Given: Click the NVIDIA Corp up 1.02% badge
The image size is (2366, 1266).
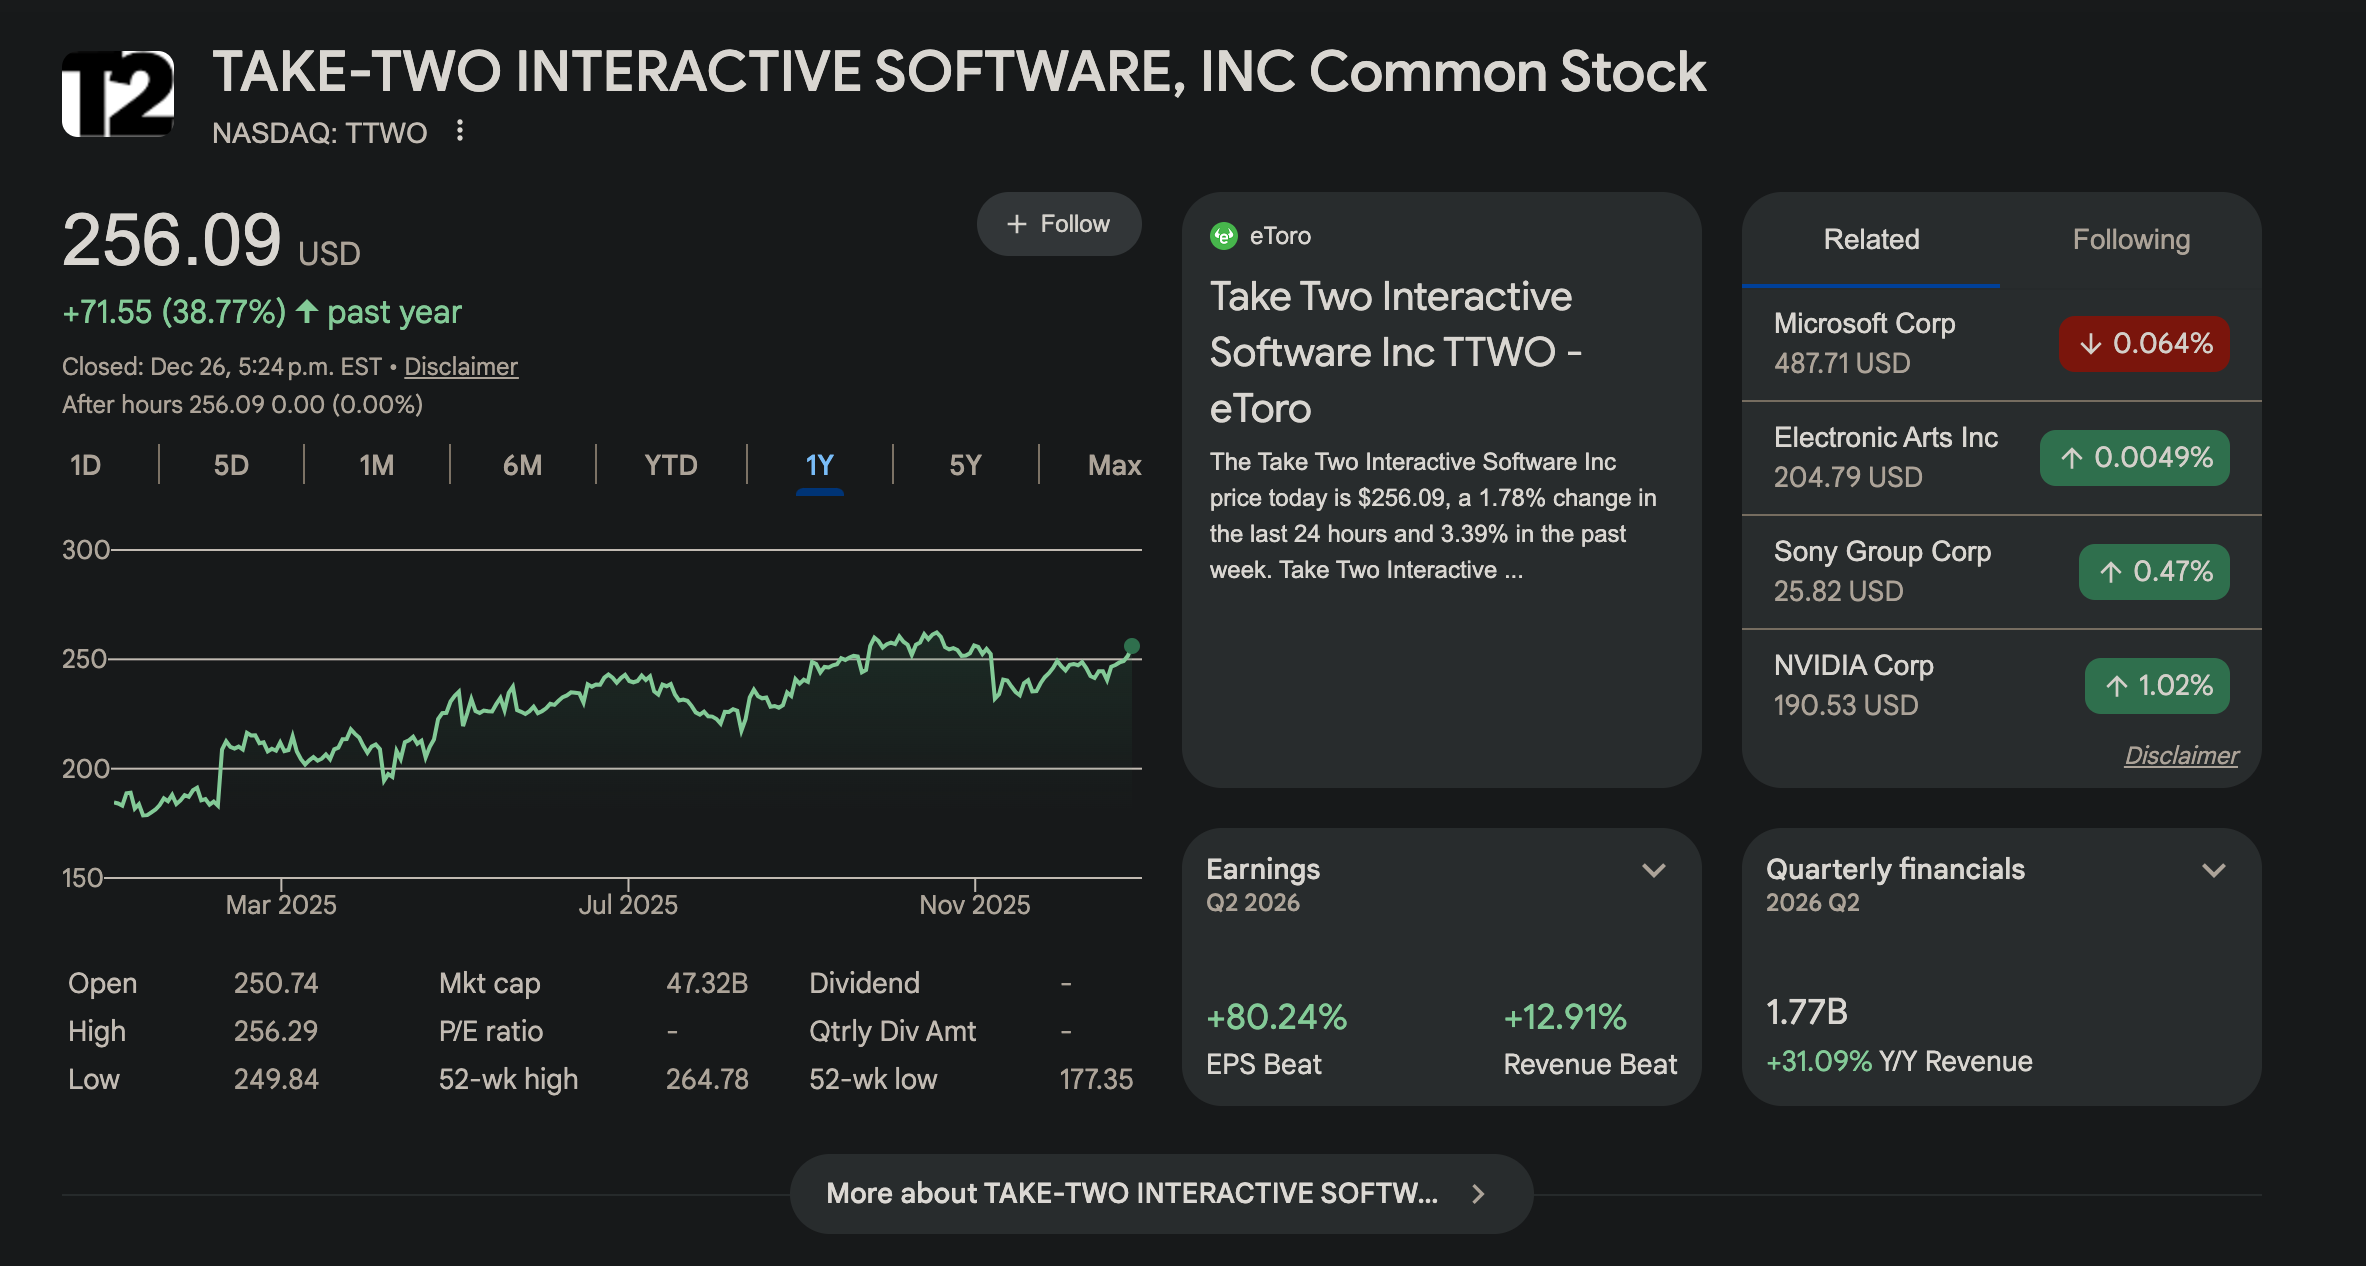Looking at the screenshot, I should tap(2156, 686).
